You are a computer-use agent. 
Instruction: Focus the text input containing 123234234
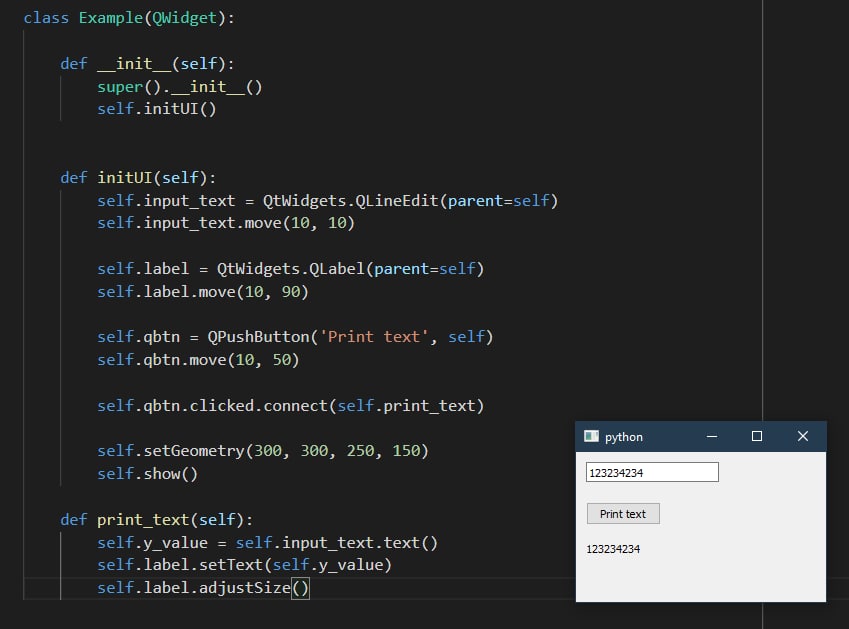[x=652, y=472]
